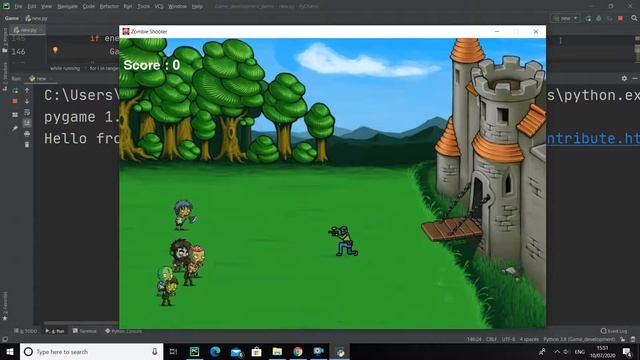The image size is (640, 360).
Task: Open the Project tool window sidebar tab
Action: coord(5,41)
